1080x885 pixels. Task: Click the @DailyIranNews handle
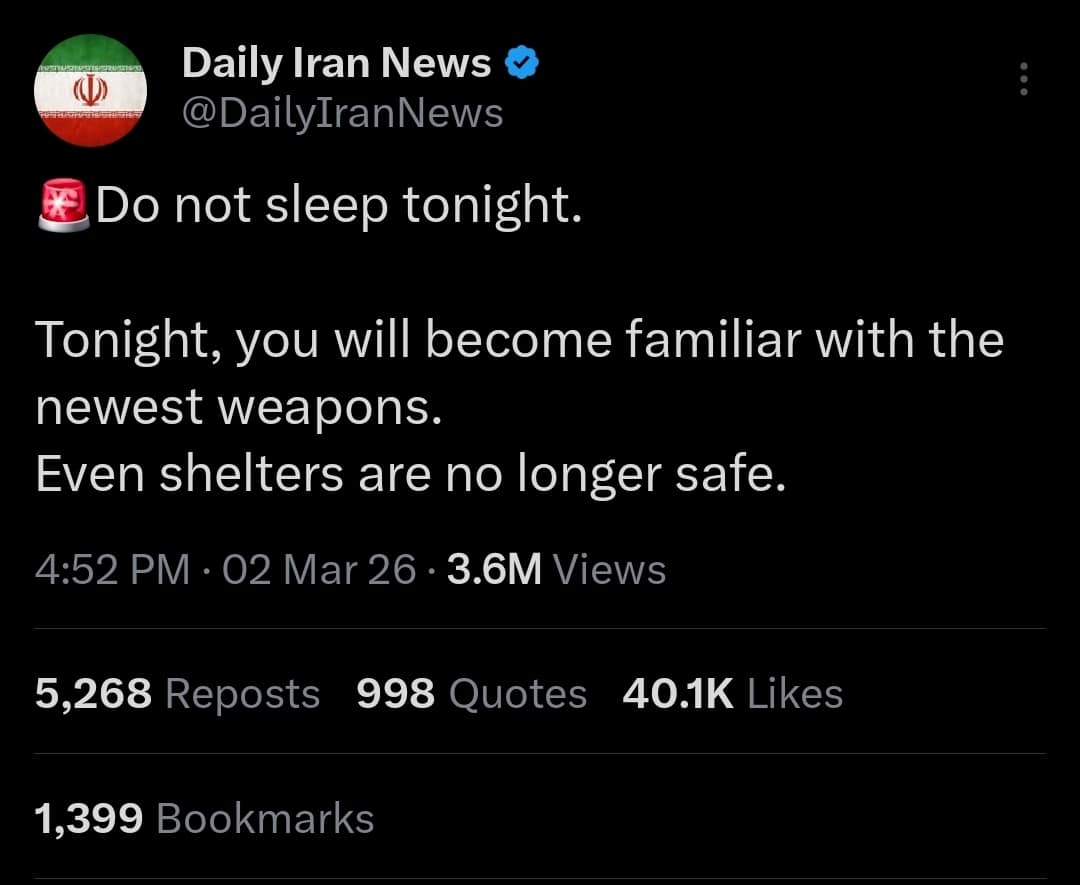pos(342,113)
